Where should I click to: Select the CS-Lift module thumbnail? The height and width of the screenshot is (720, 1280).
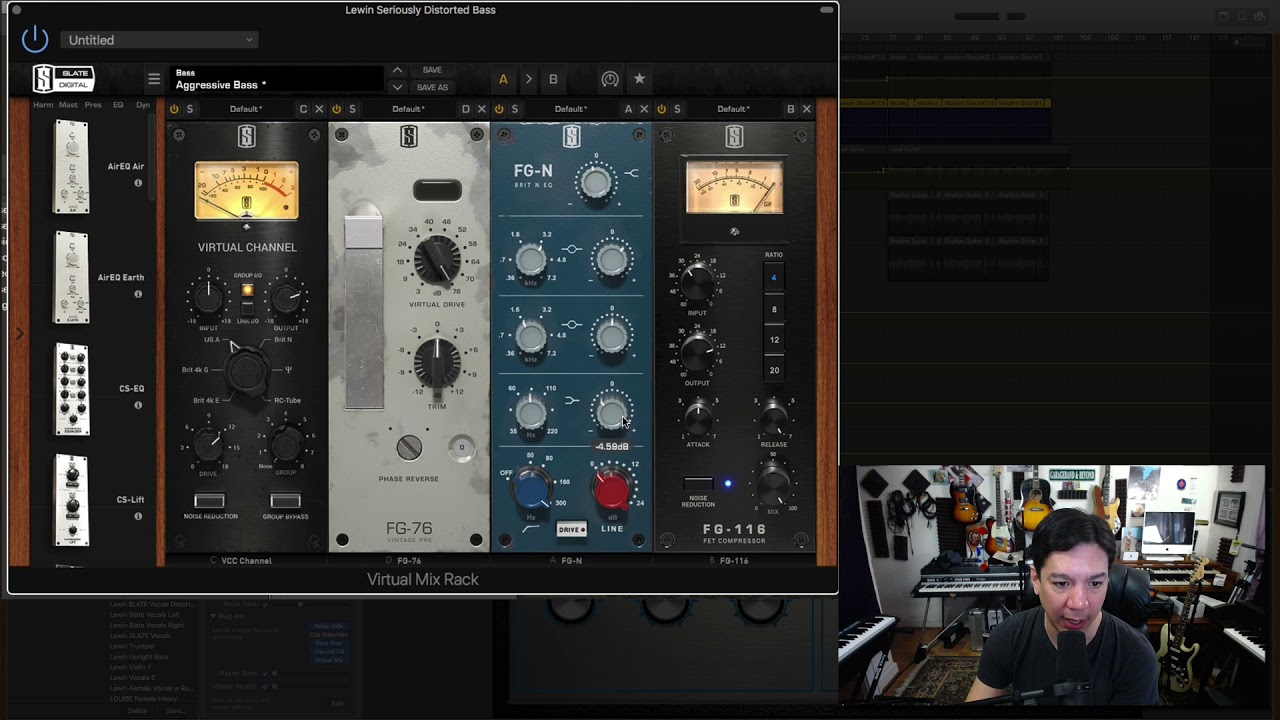tap(71, 500)
